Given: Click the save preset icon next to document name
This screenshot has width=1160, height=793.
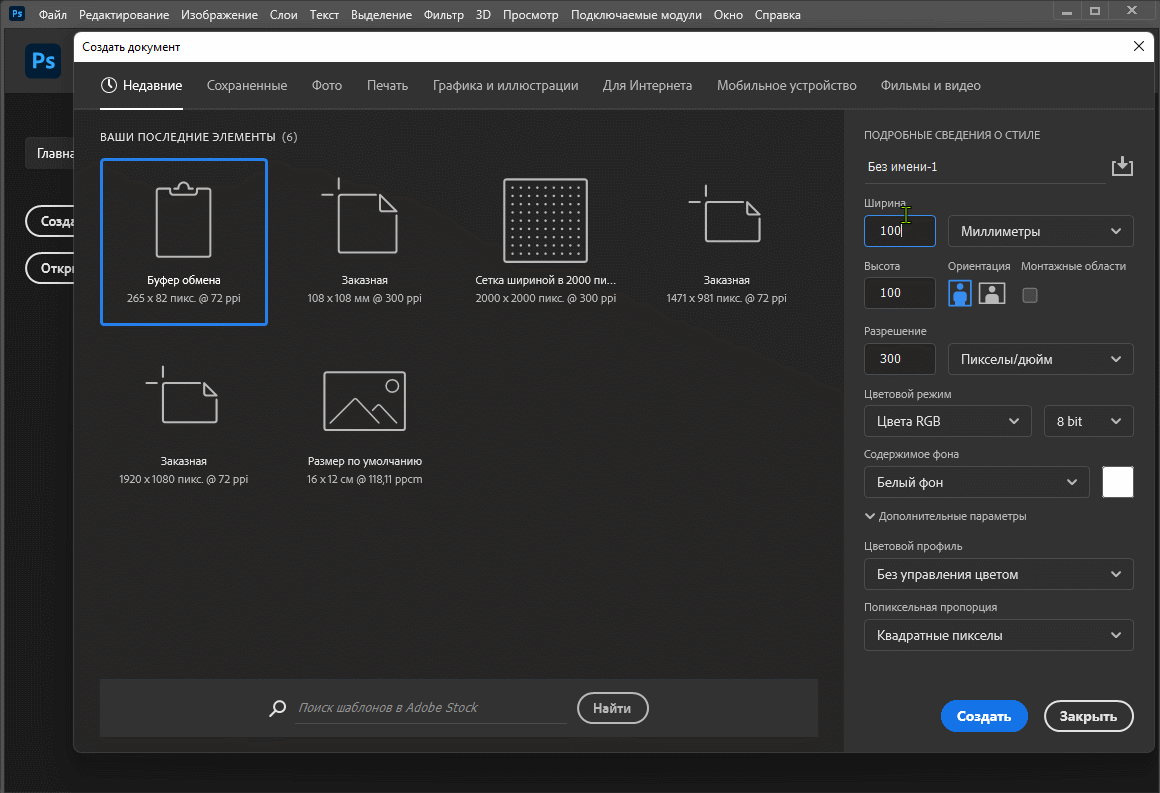Looking at the screenshot, I should [x=1122, y=166].
